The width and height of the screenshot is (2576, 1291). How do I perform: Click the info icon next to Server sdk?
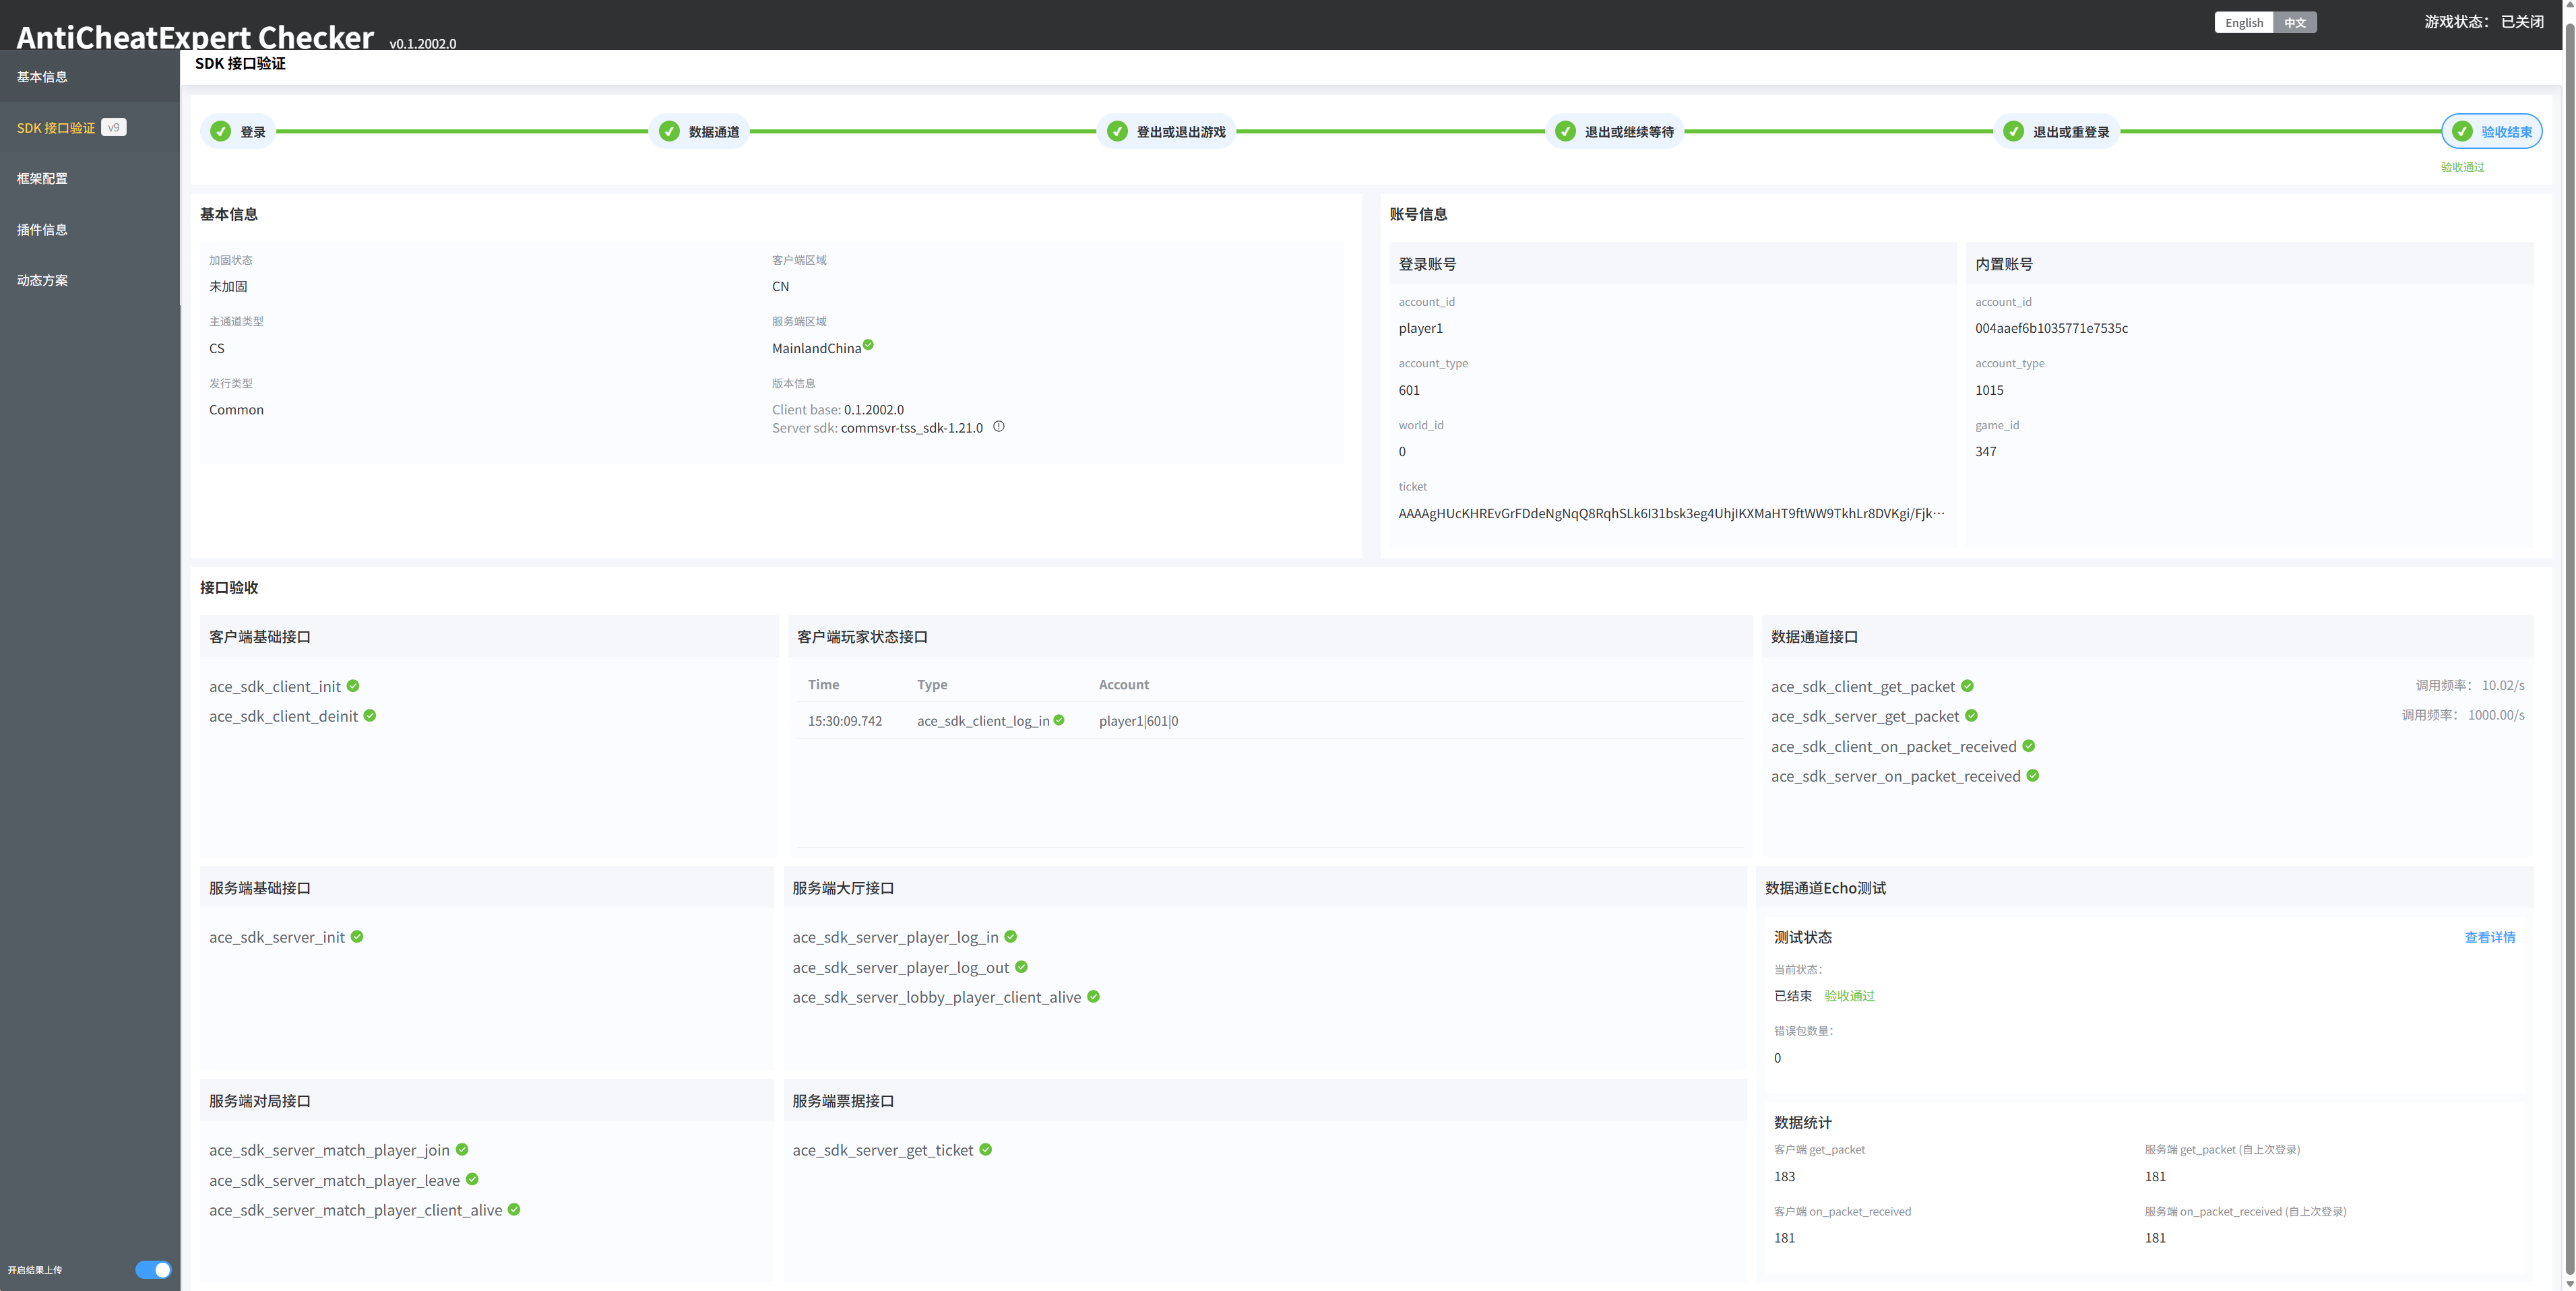998,427
